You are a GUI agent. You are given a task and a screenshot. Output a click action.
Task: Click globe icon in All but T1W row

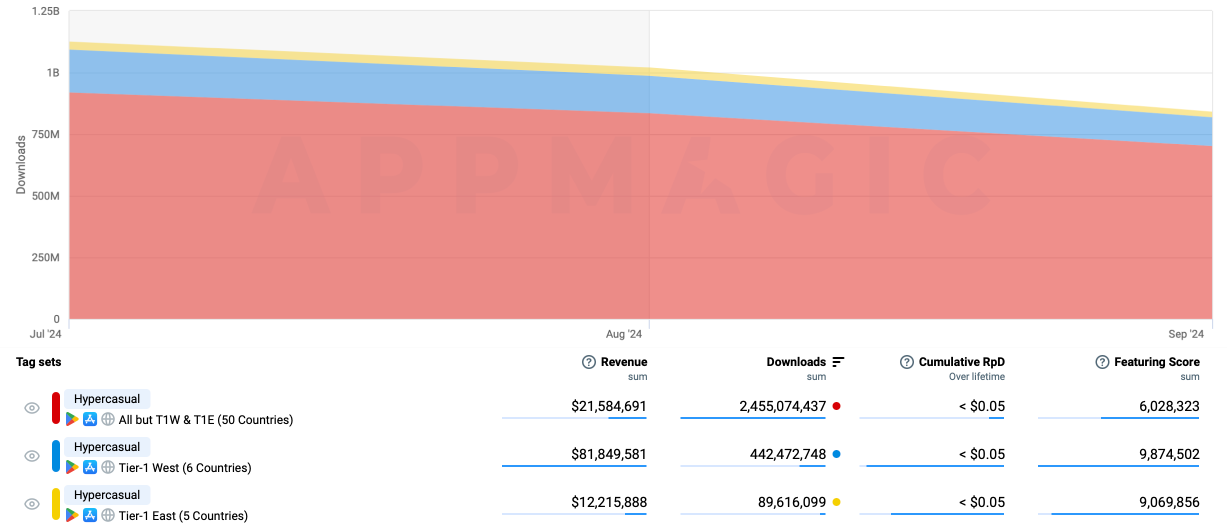(108, 420)
